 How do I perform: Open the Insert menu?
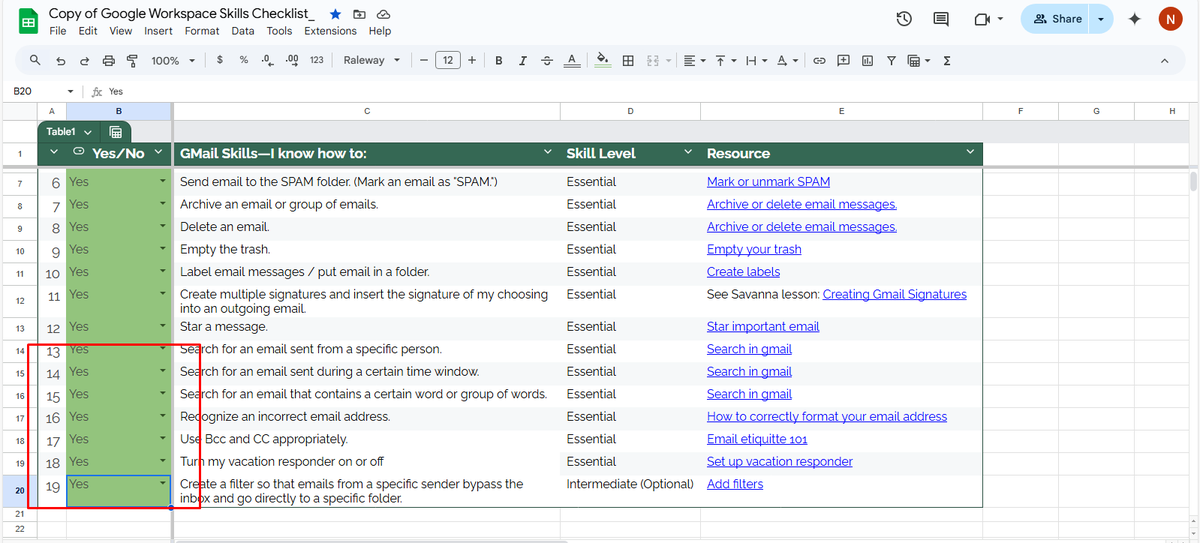[158, 31]
